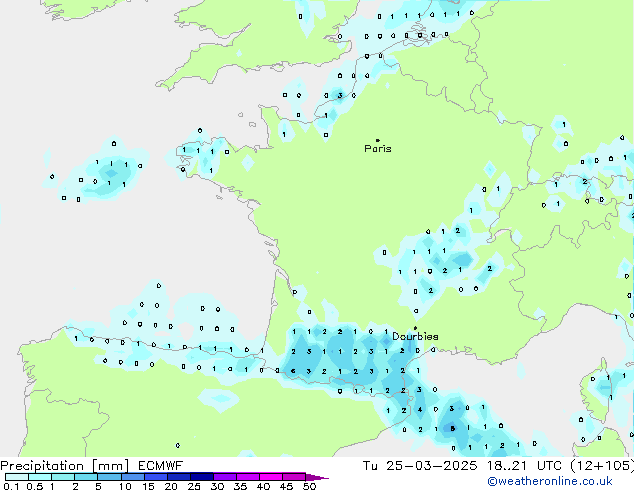This screenshot has height=490, width=634.
Task: Pick the 5 to 10 mm legend swatch
Action: (109, 477)
